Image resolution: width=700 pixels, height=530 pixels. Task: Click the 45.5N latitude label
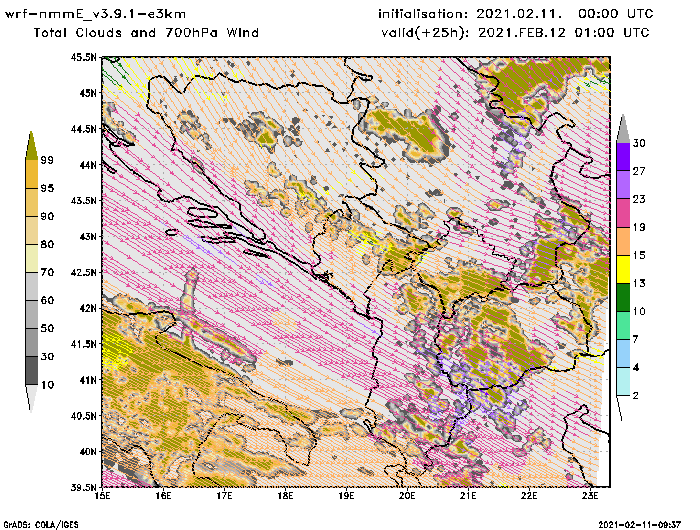(x=83, y=57)
